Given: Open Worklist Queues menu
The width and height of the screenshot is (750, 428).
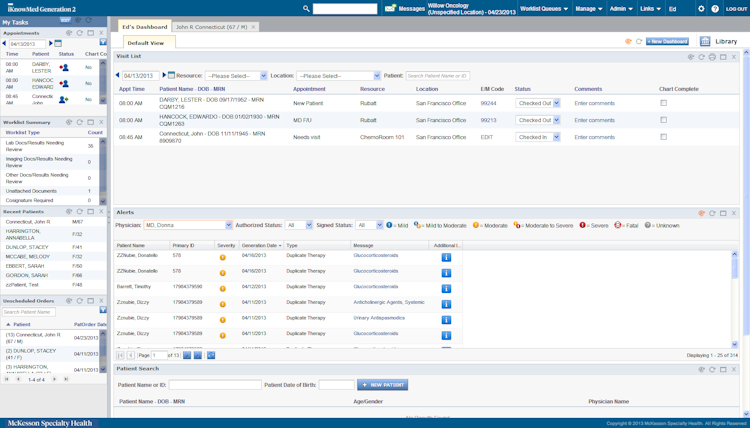Looking at the screenshot, I should 544,9.
